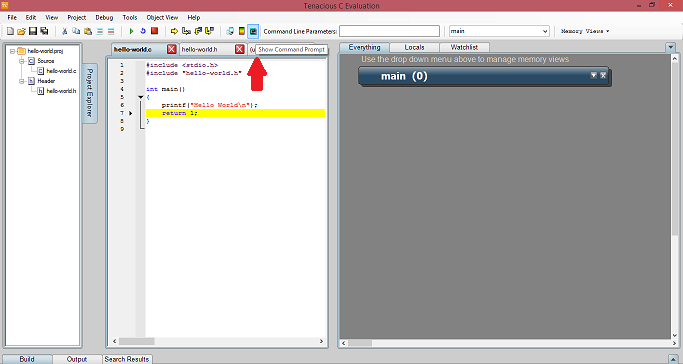
Task: Open the Build bottom tab
Action: (27, 359)
